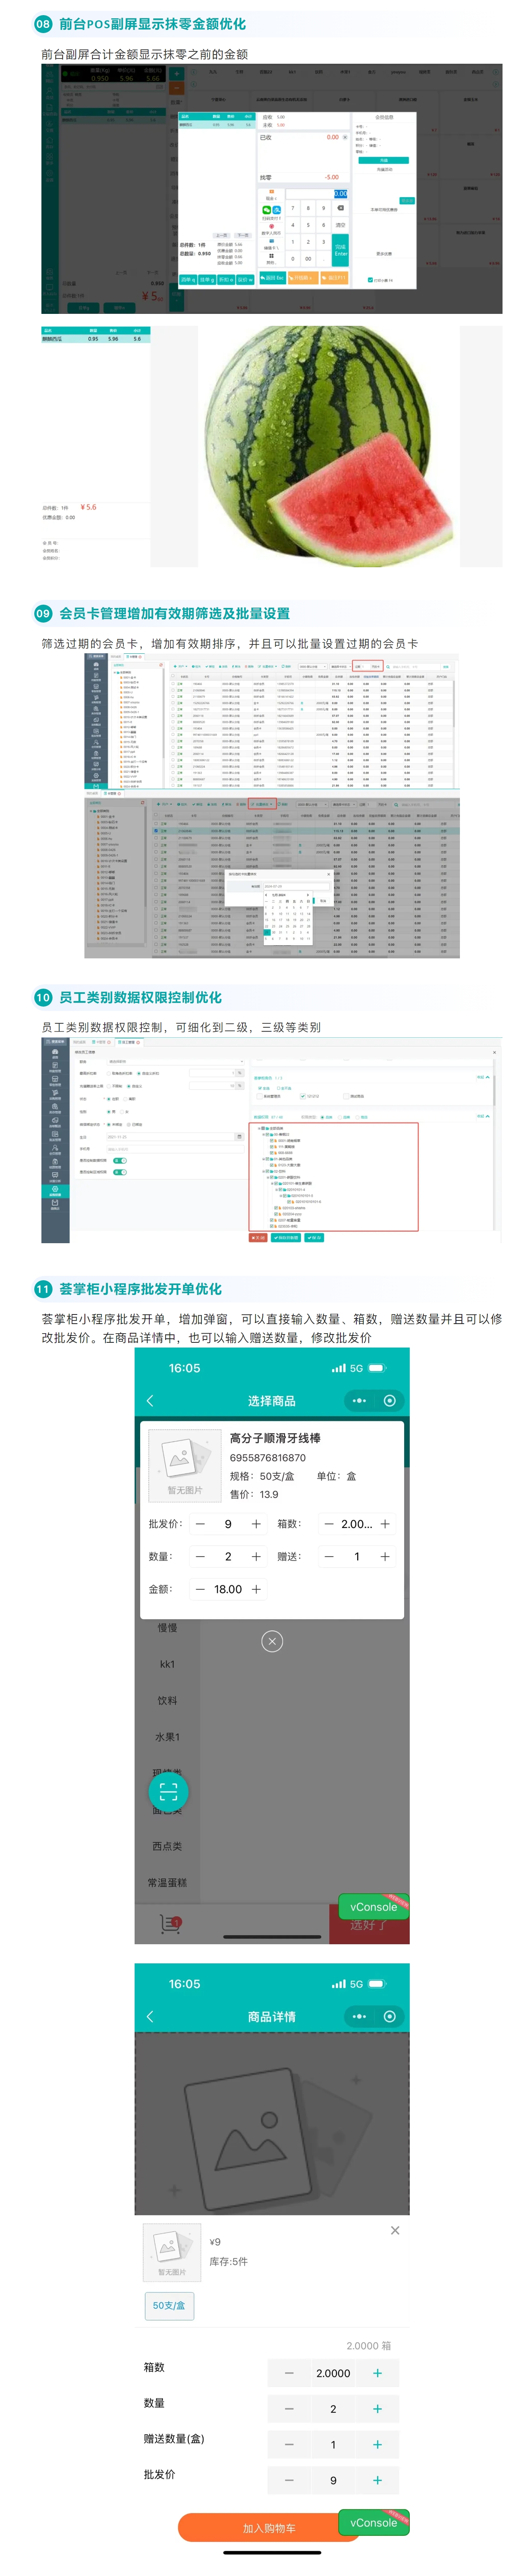Increase 批发价 on the 商品详情 sheet
The width and height of the screenshot is (530, 2576).
point(377,2480)
